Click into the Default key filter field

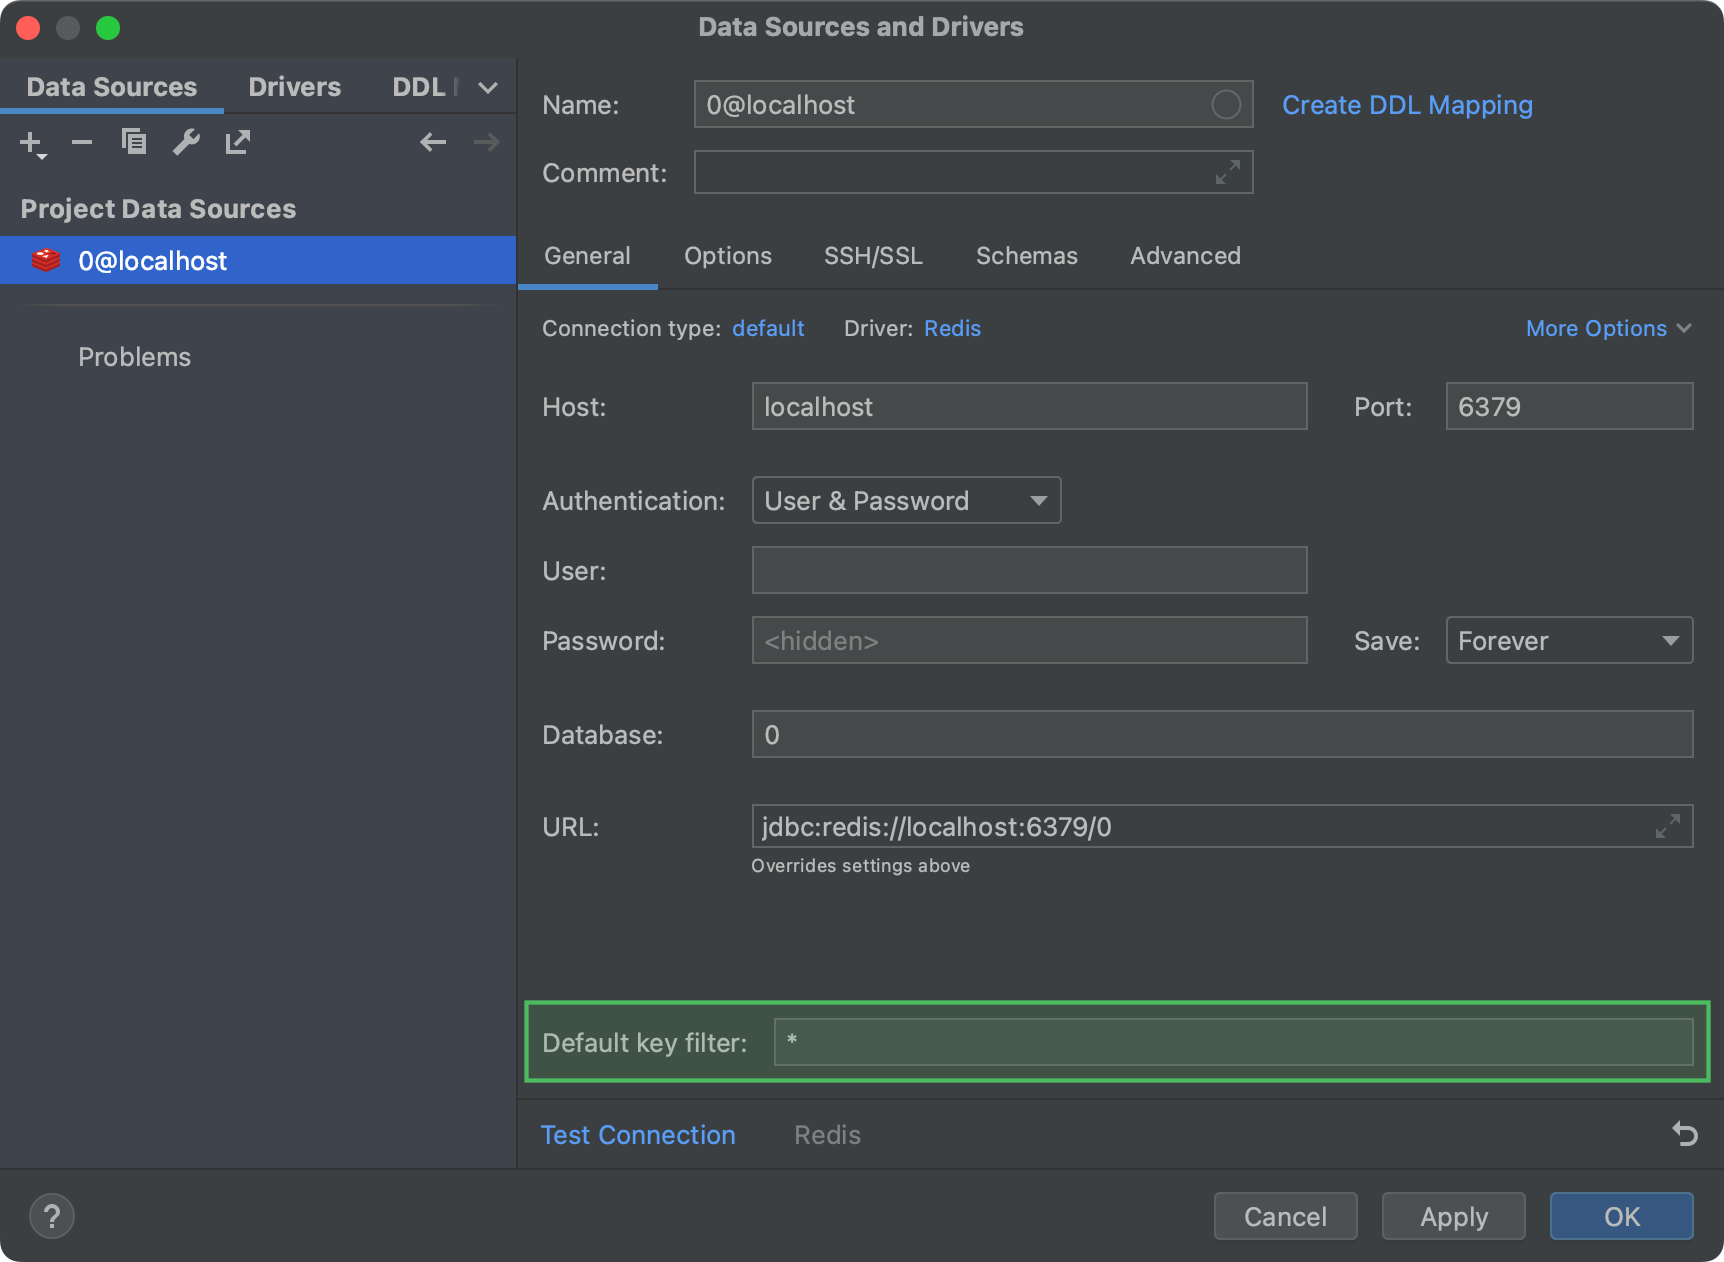[1232, 1042]
